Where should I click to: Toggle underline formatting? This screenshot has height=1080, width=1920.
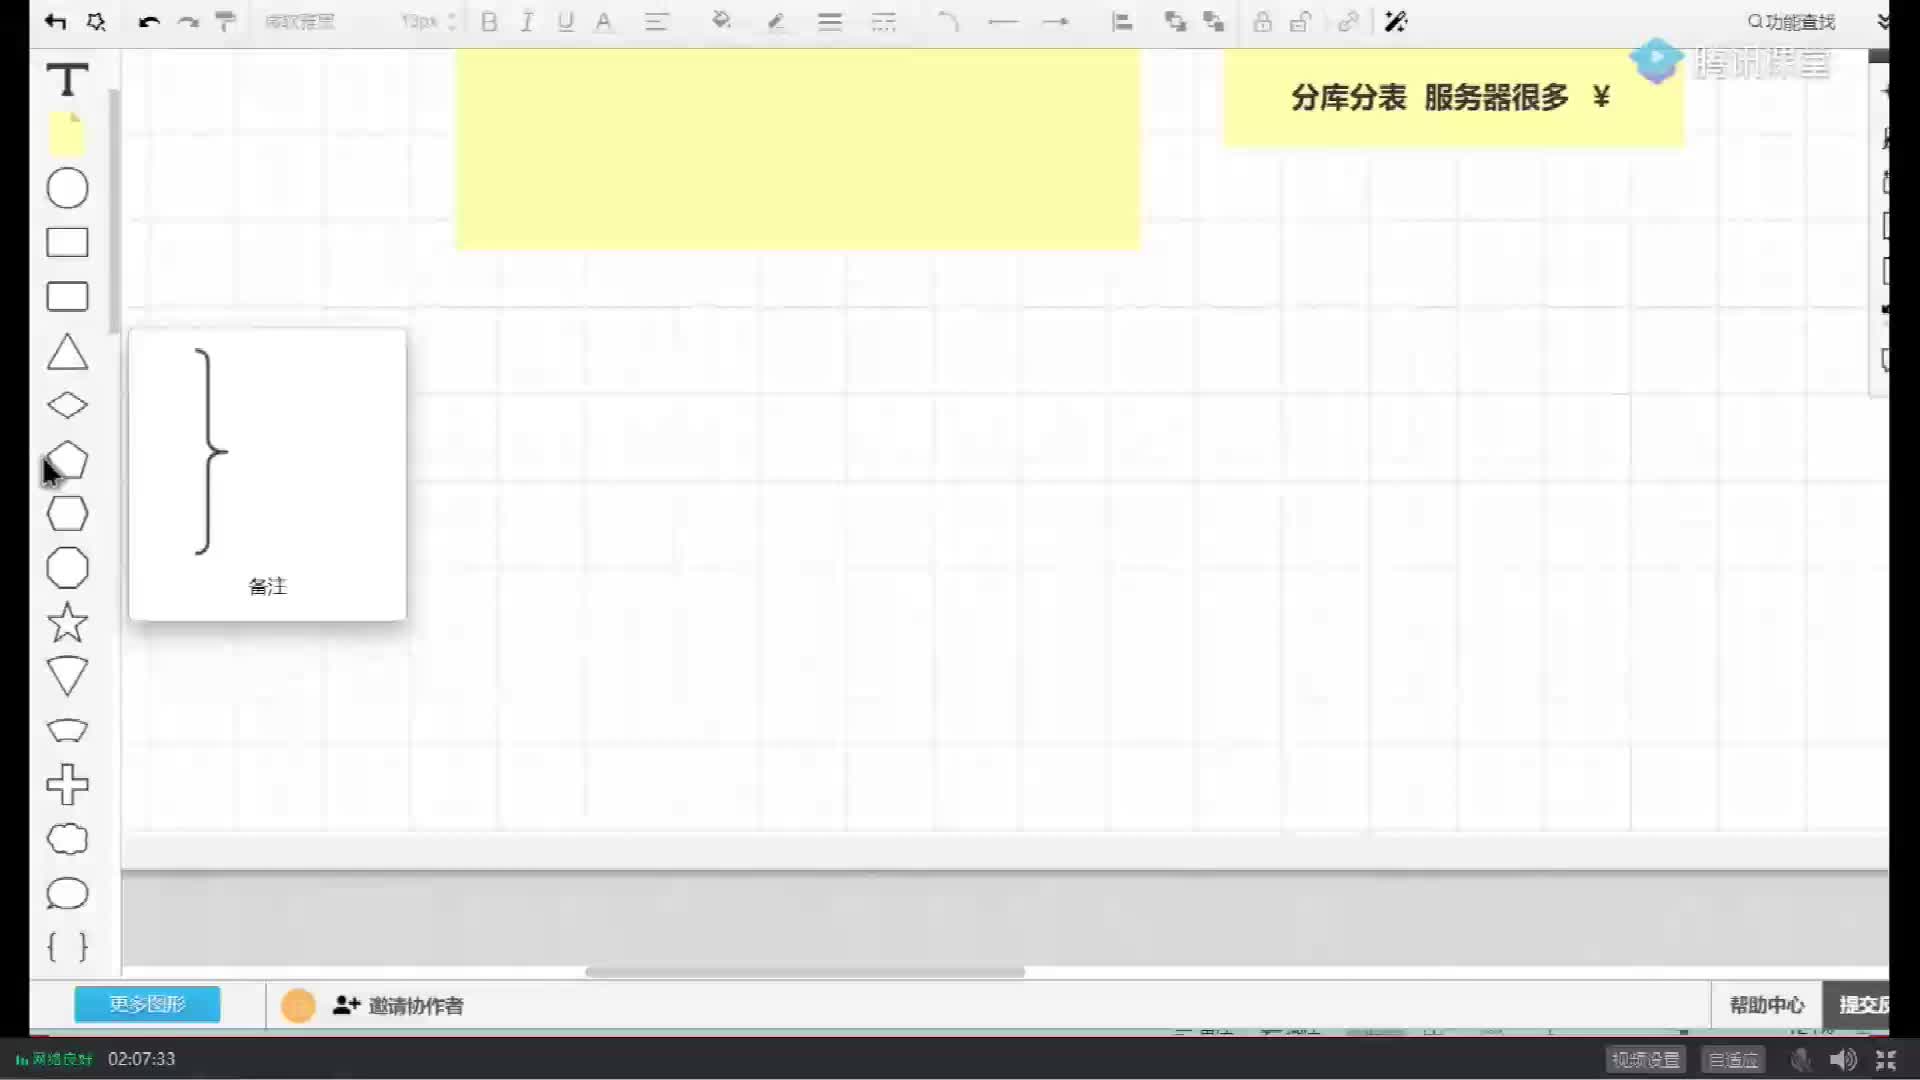[566, 22]
